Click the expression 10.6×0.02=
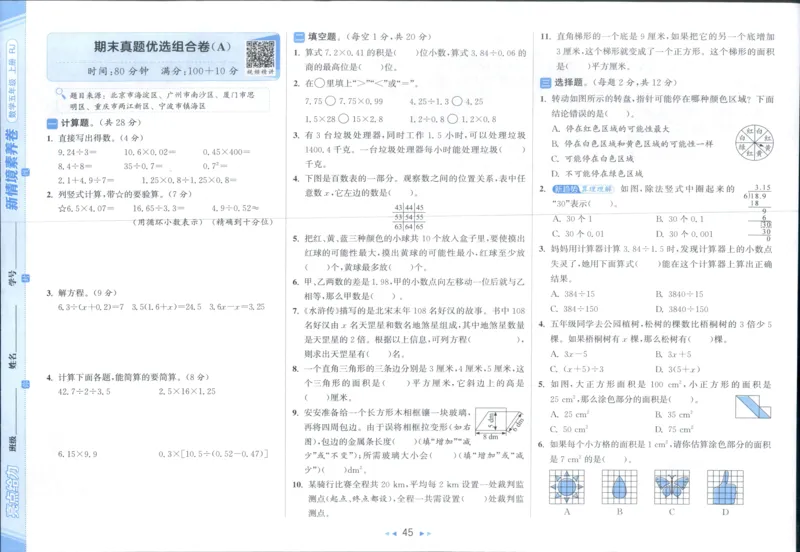Screen dimensions: 800x552 click(150, 152)
